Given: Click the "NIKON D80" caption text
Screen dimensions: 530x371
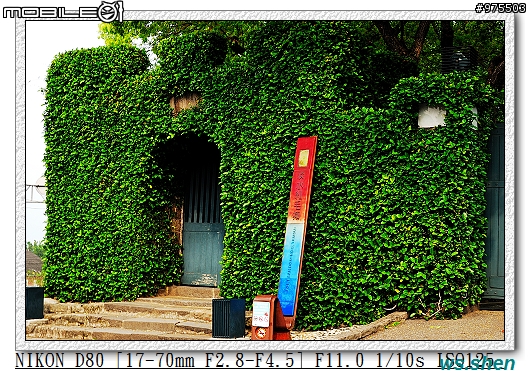Looking at the screenshot, I should click(x=60, y=360).
